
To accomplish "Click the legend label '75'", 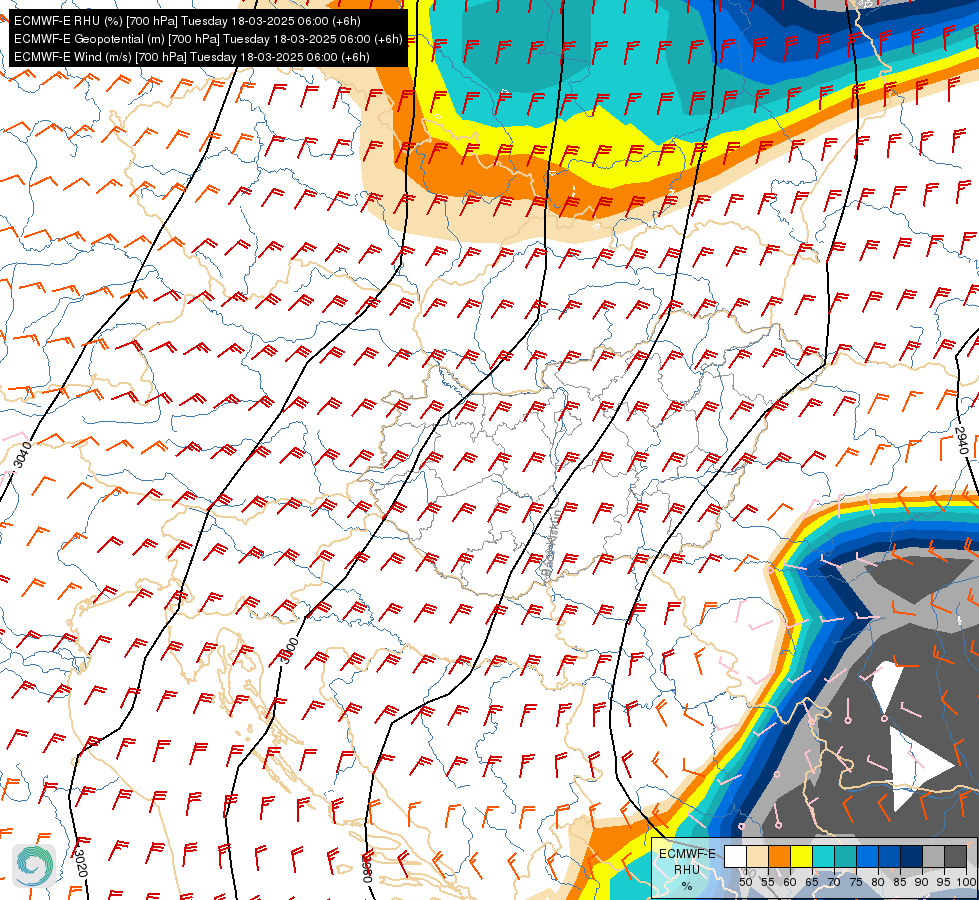I will (x=856, y=882).
